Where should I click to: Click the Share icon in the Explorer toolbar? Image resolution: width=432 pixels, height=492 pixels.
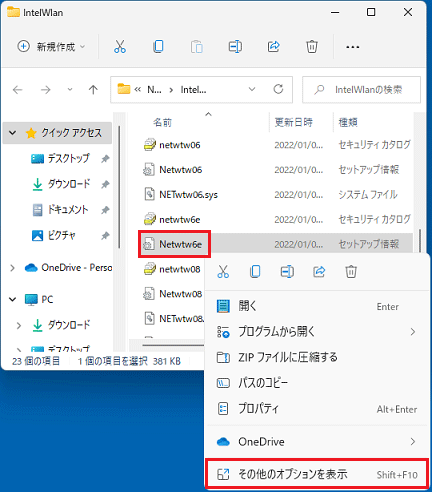(x=273, y=46)
